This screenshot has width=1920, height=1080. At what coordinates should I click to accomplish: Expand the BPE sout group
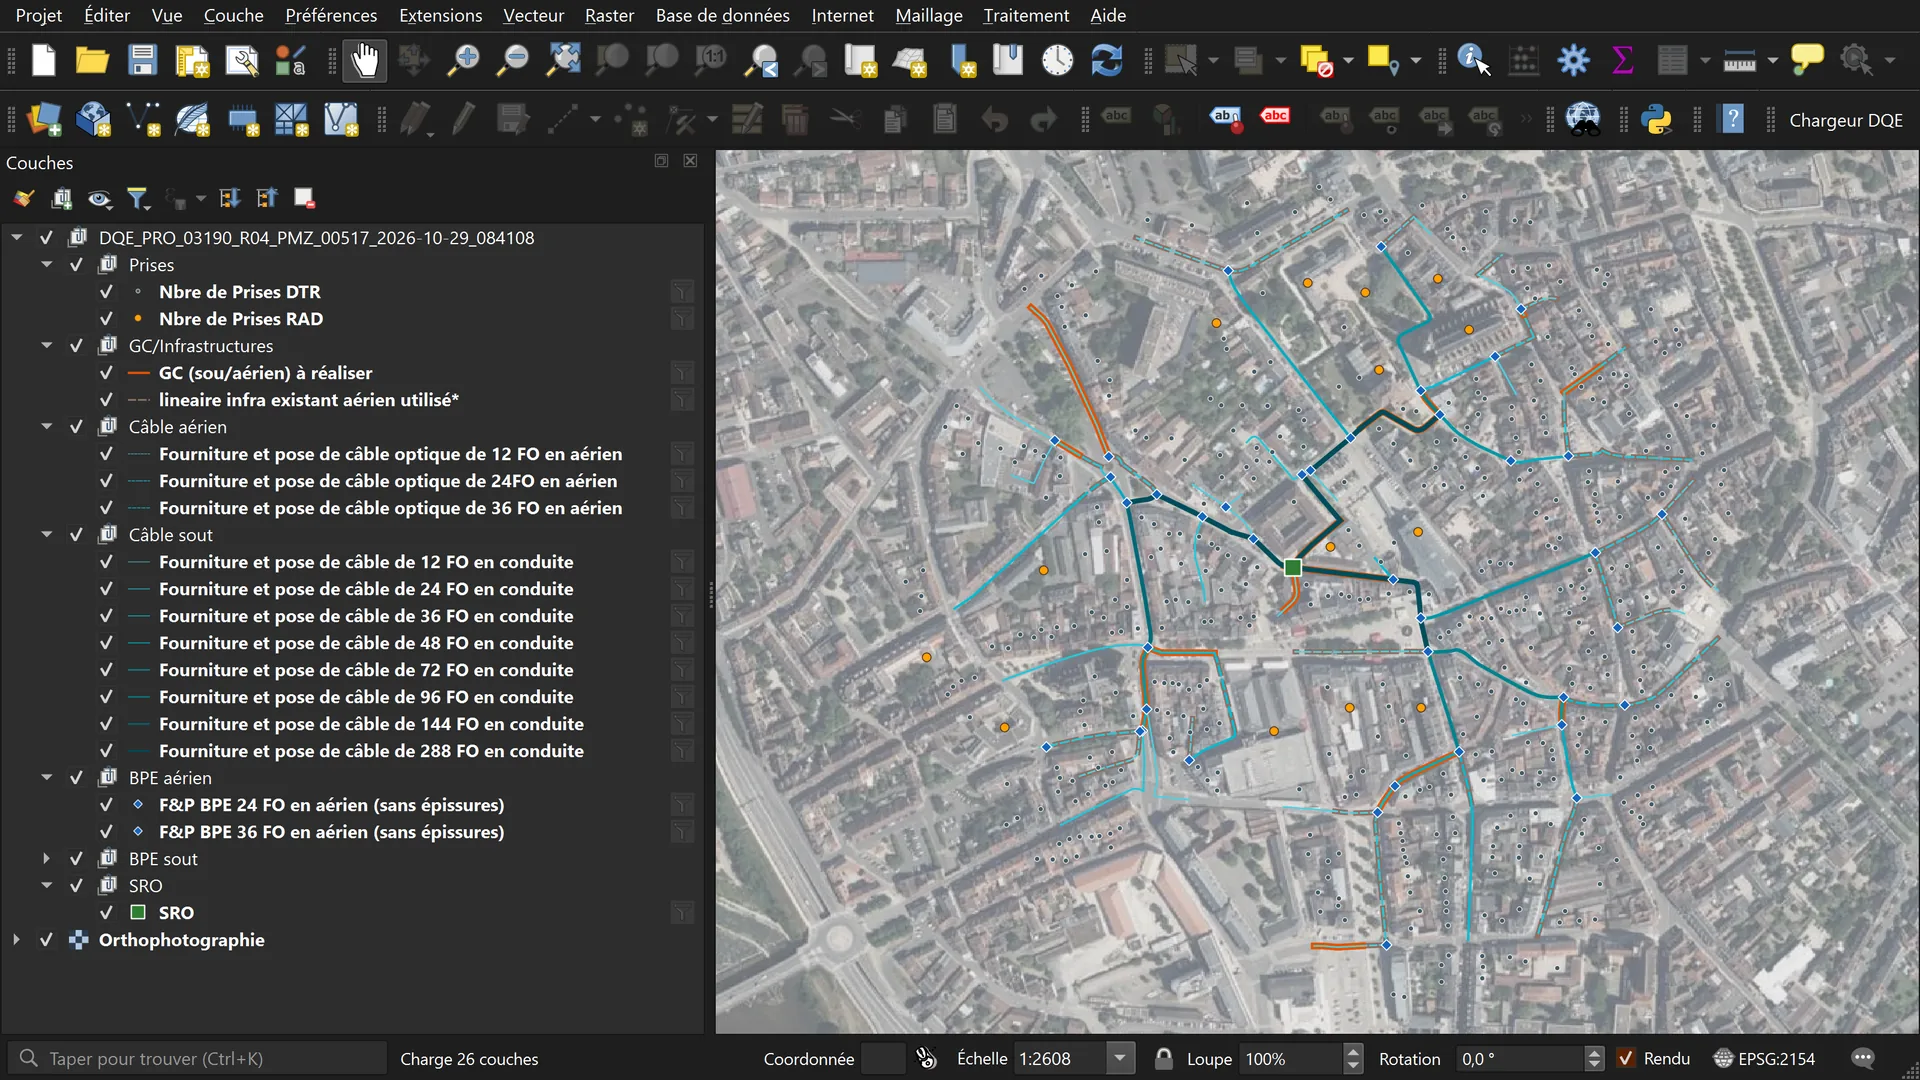point(46,859)
